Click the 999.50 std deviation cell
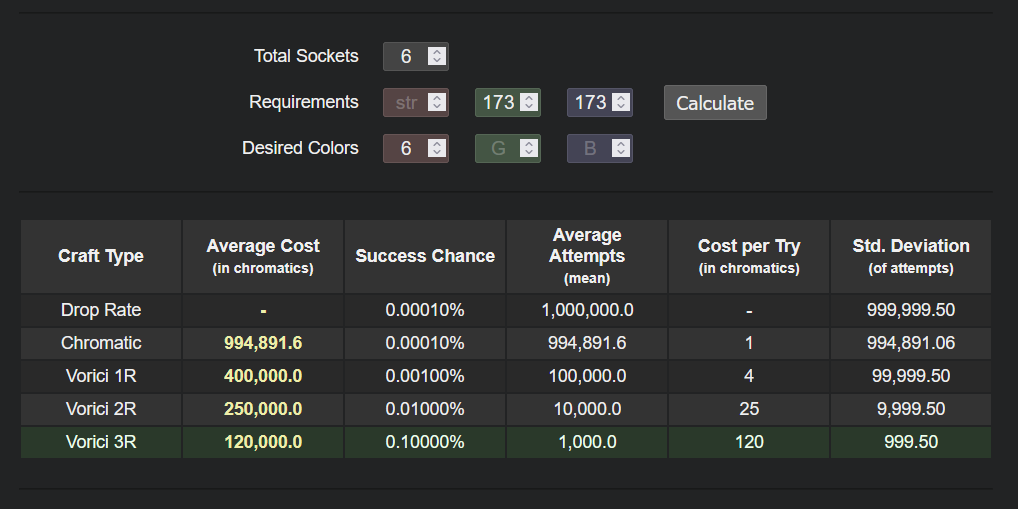 (911, 443)
